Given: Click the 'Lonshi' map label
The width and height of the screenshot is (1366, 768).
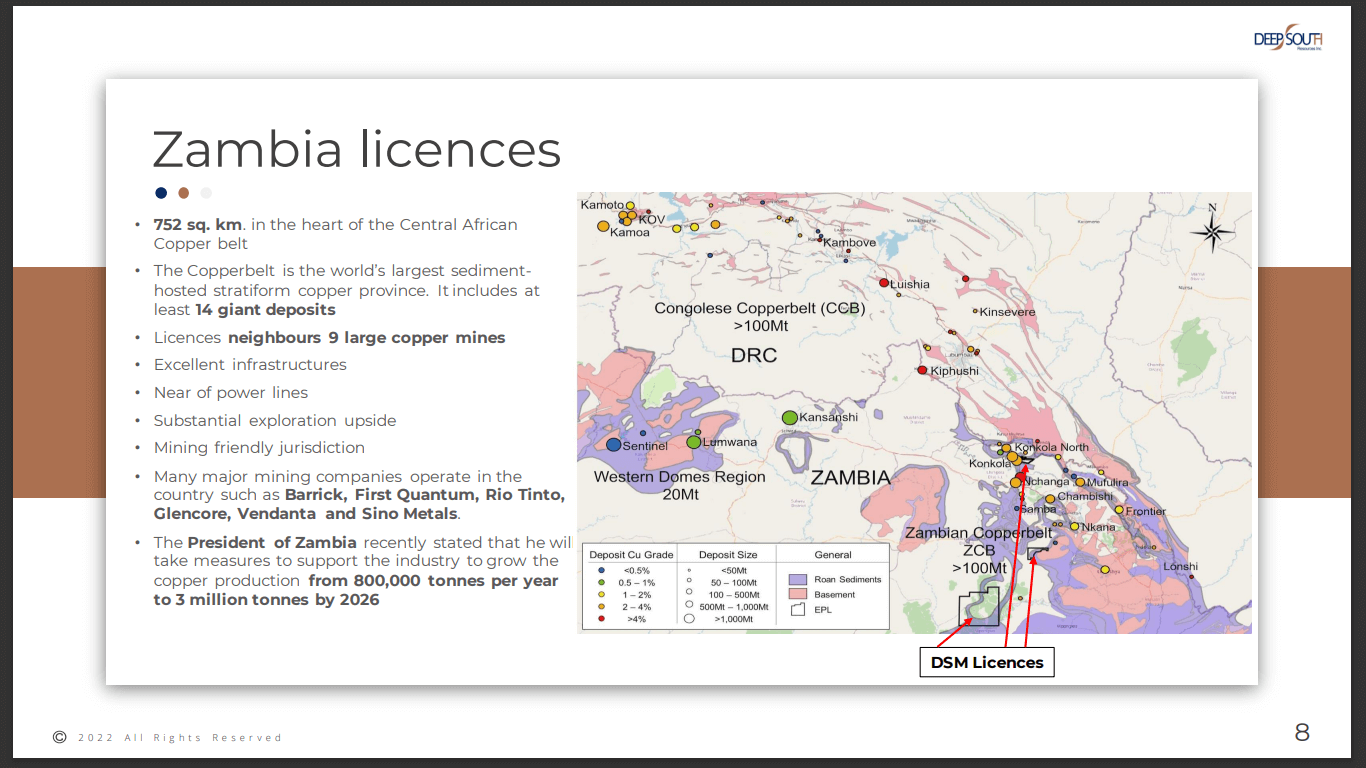Looking at the screenshot, I should (x=1180, y=567).
